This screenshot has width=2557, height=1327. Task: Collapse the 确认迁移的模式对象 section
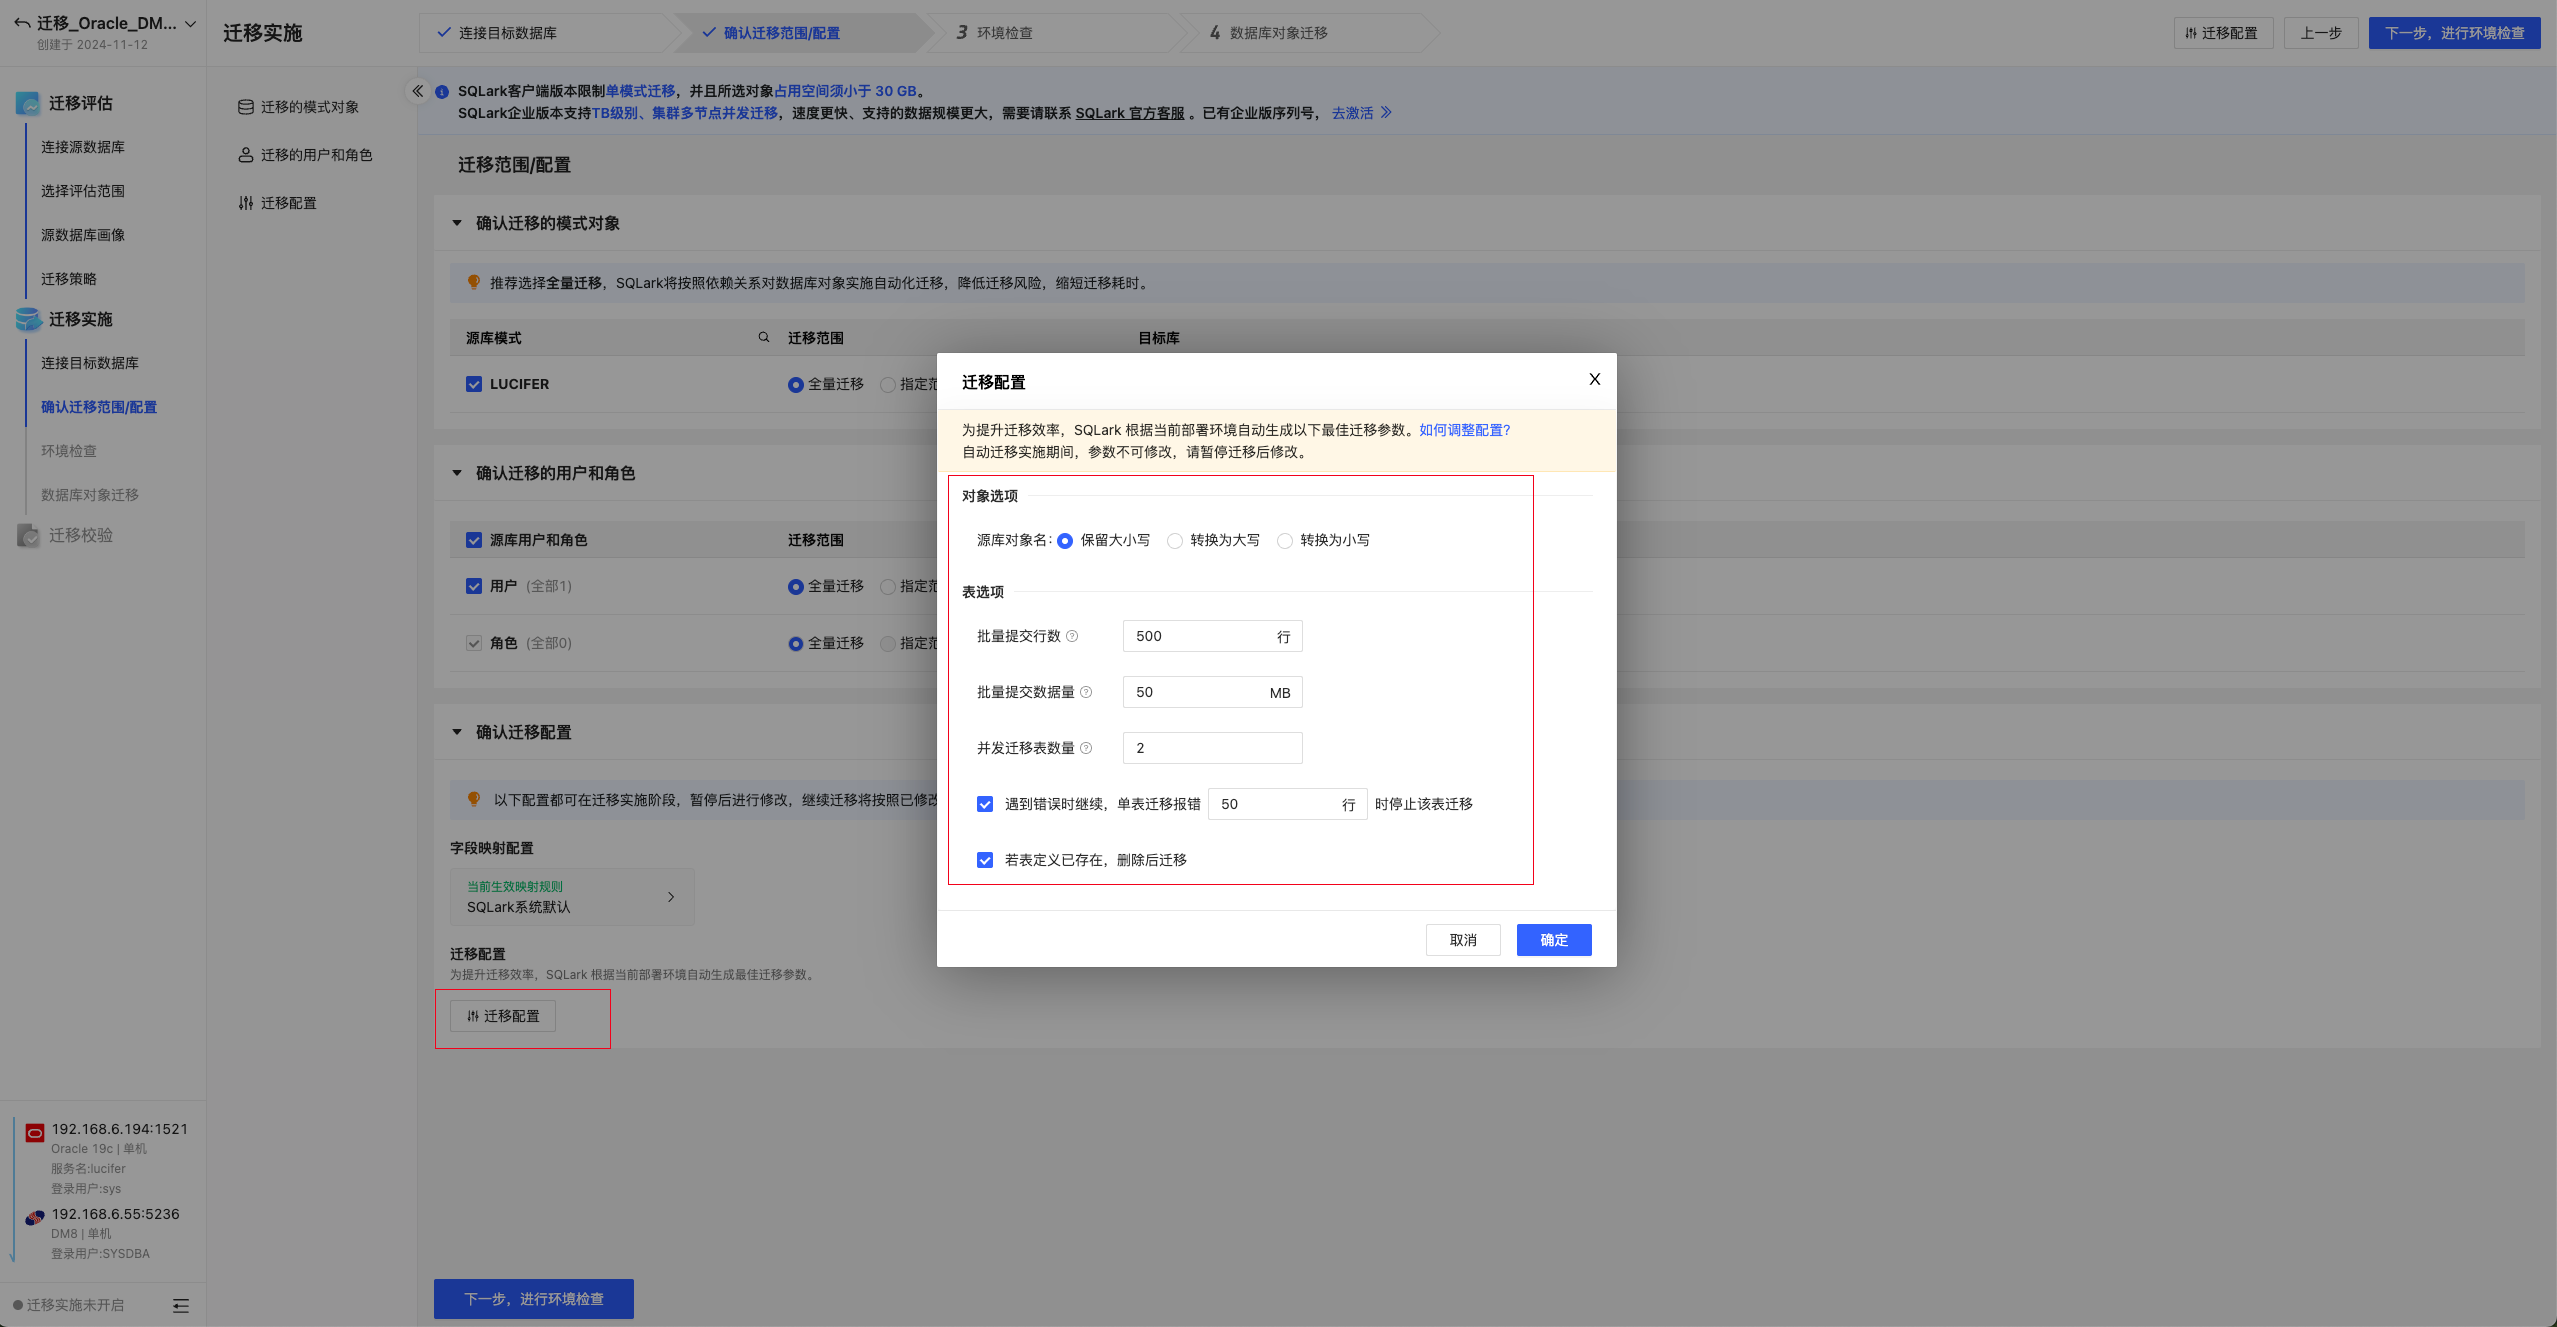456,222
